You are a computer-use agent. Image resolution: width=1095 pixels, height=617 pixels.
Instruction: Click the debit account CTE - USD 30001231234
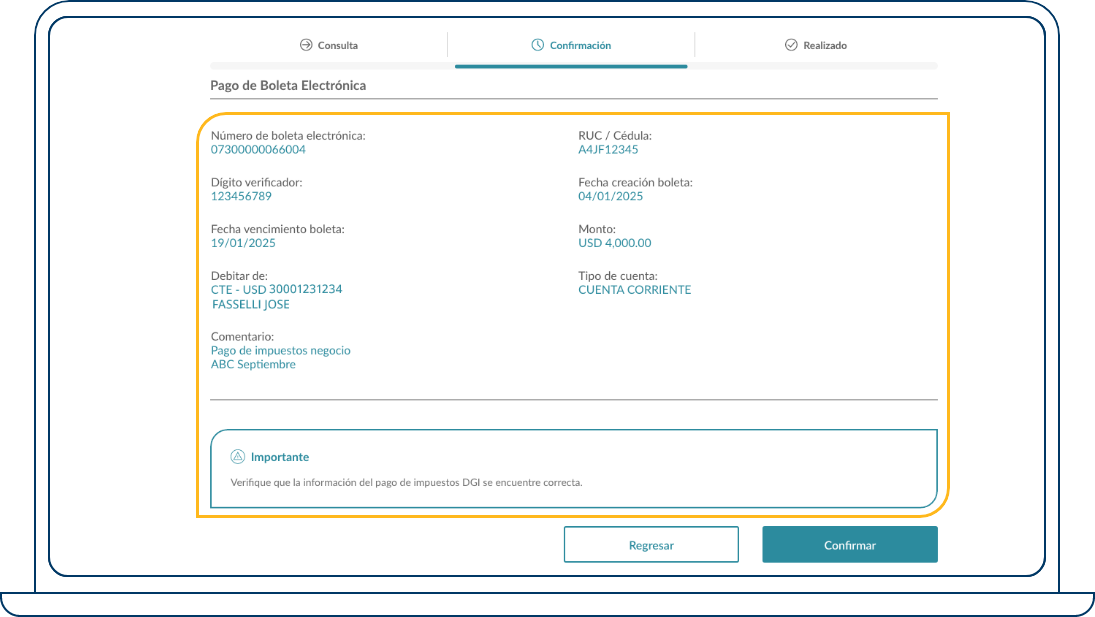tap(276, 290)
